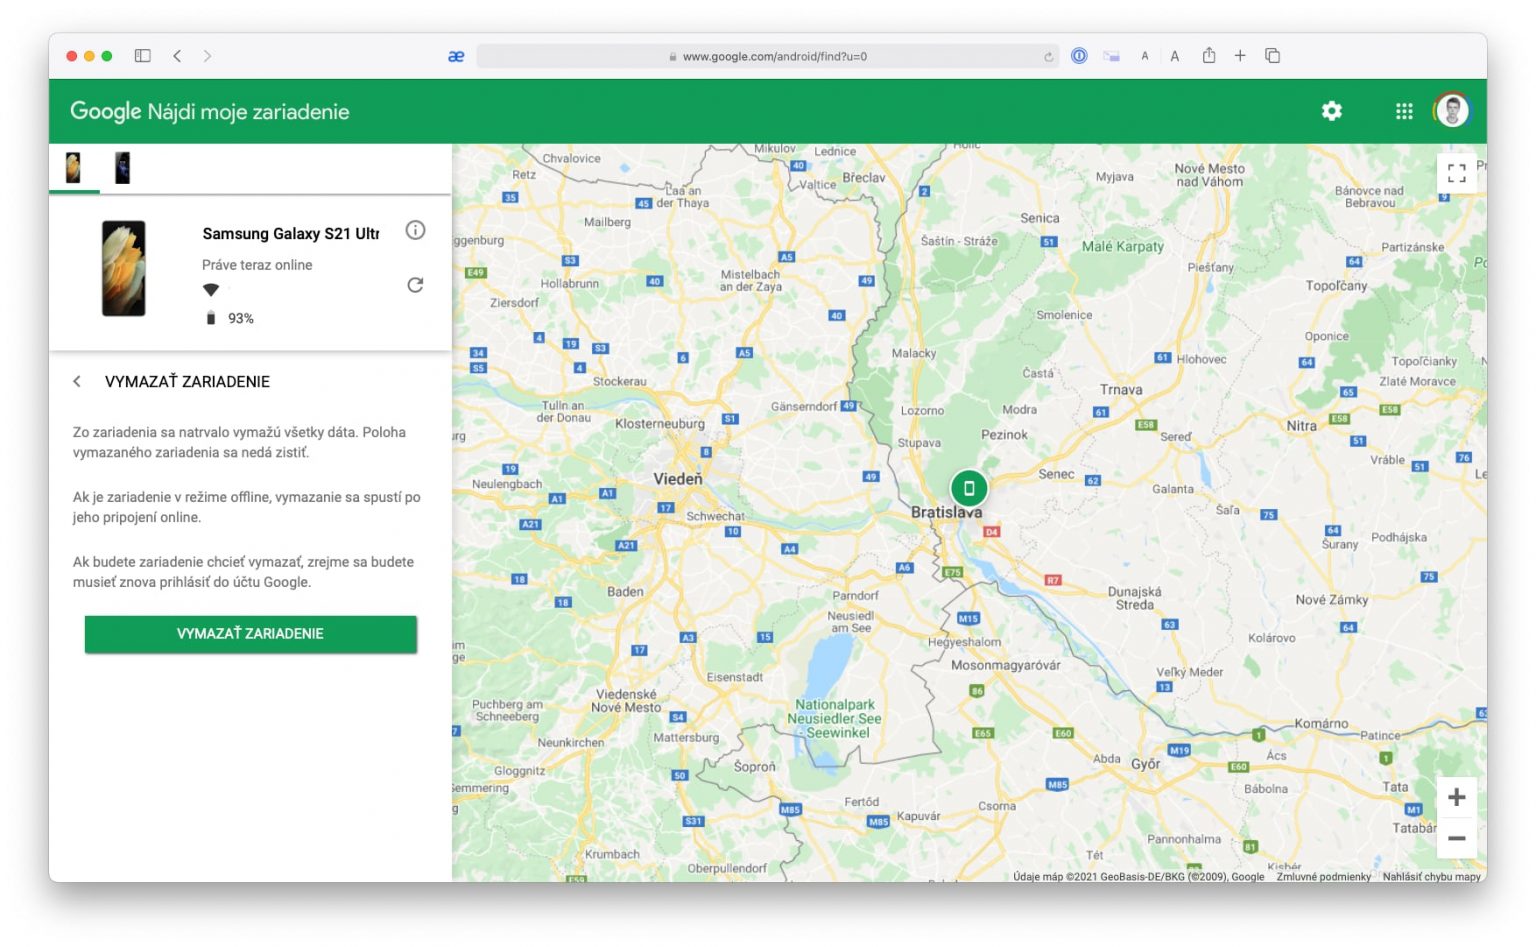Viewport: 1536px width, 947px height.
Task: Click the green VYMAZAŤ ZARIADENIE button
Action: [x=250, y=634]
